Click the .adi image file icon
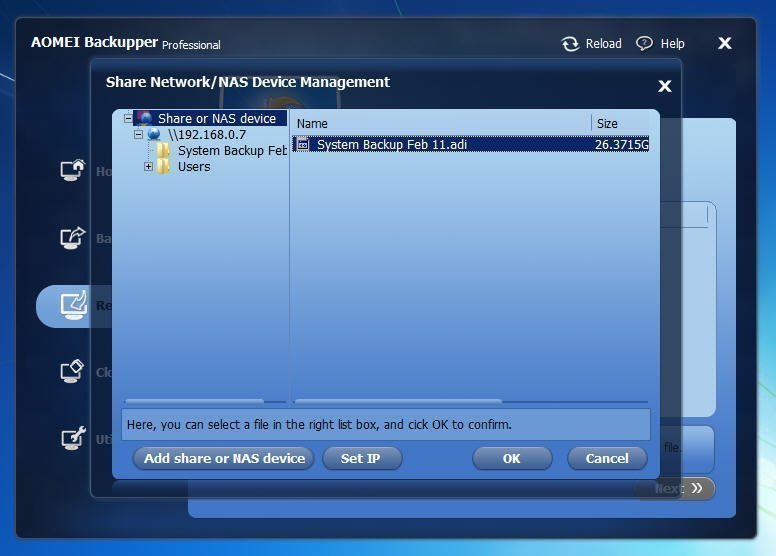The width and height of the screenshot is (776, 556). click(303, 144)
